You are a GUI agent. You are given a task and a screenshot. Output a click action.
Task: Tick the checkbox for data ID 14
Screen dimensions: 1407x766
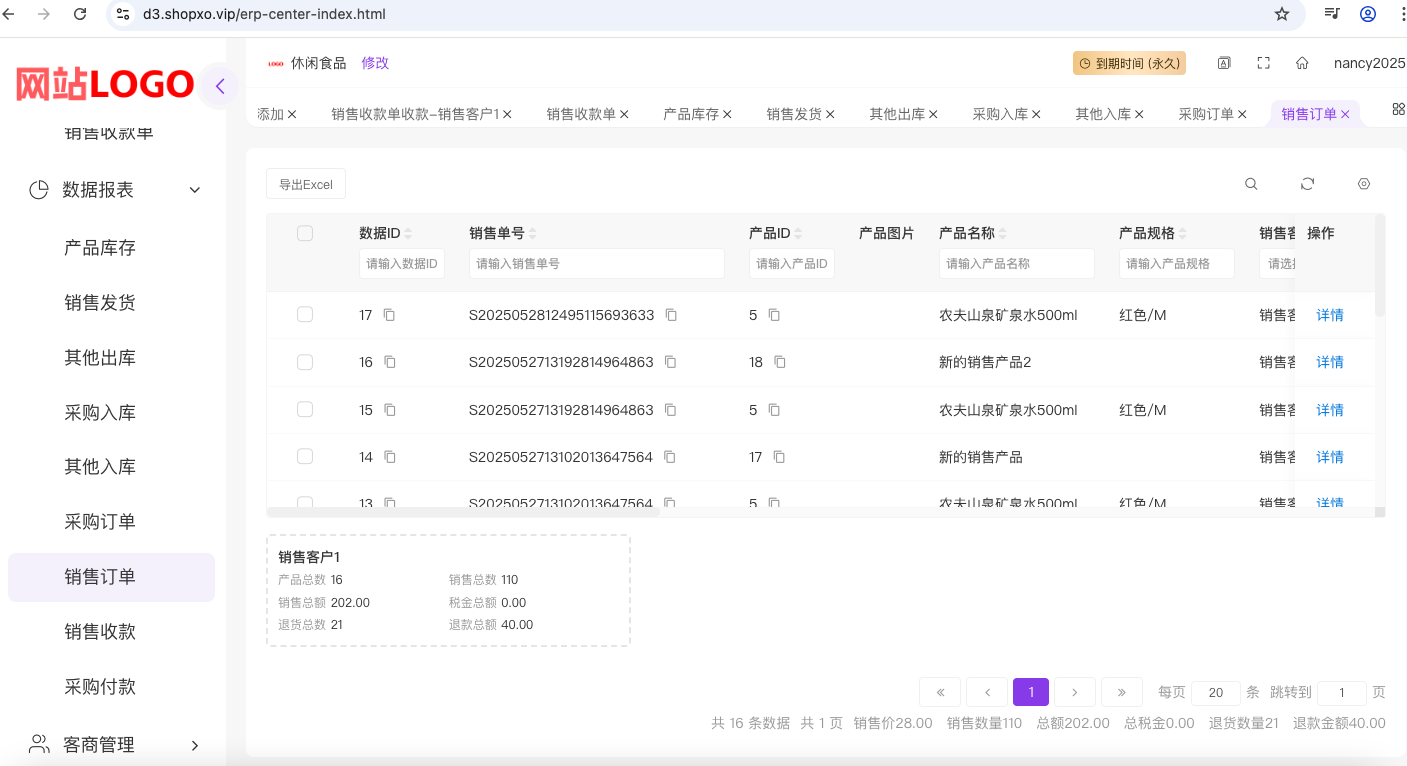(x=305, y=456)
